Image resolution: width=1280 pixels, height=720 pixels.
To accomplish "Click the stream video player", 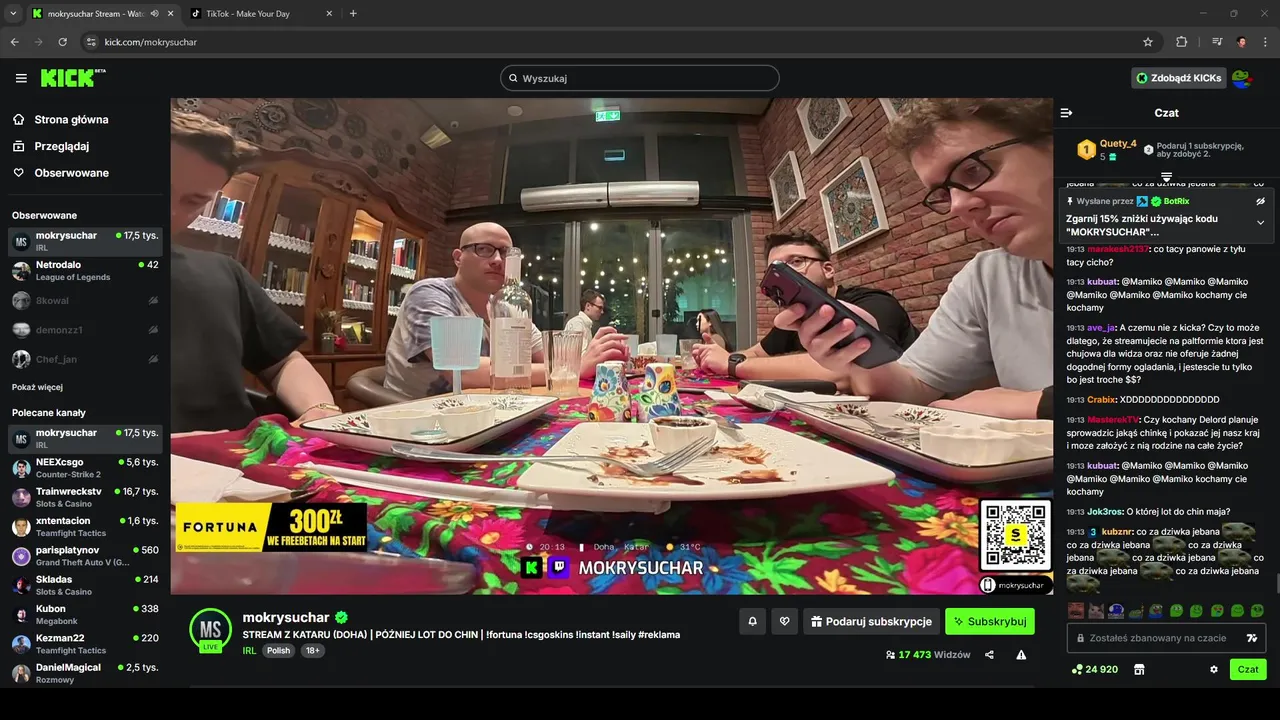I will coord(611,345).
